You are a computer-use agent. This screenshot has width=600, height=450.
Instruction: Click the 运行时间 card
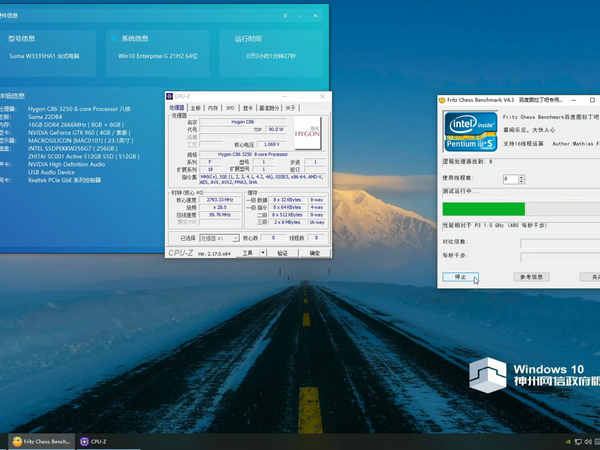coord(271,53)
